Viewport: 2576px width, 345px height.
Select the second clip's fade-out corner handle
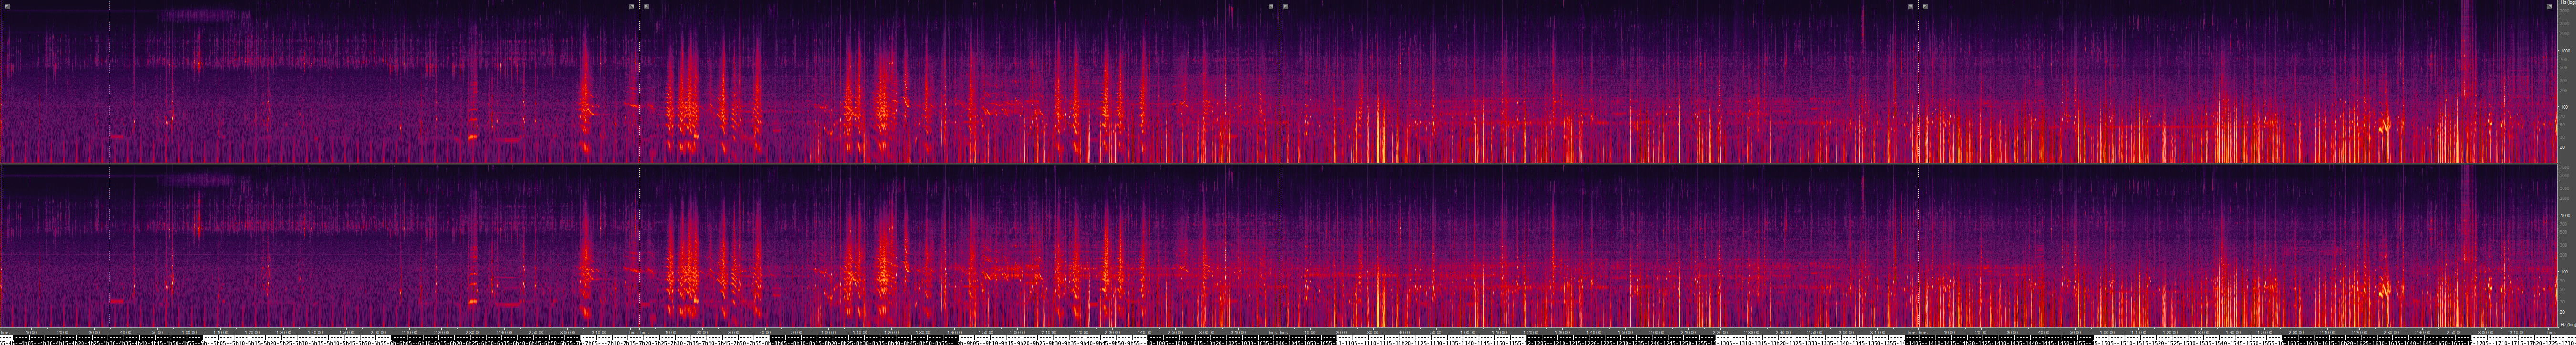click(1271, 6)
